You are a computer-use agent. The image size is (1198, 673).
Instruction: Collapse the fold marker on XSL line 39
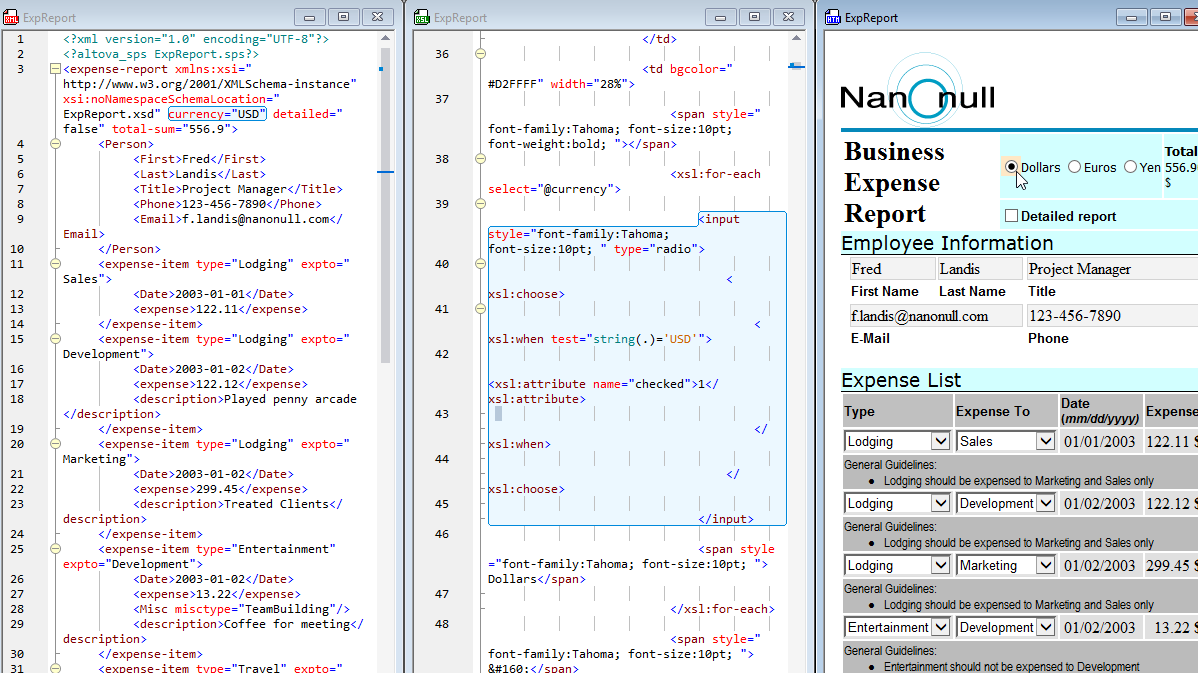point(480,204)
